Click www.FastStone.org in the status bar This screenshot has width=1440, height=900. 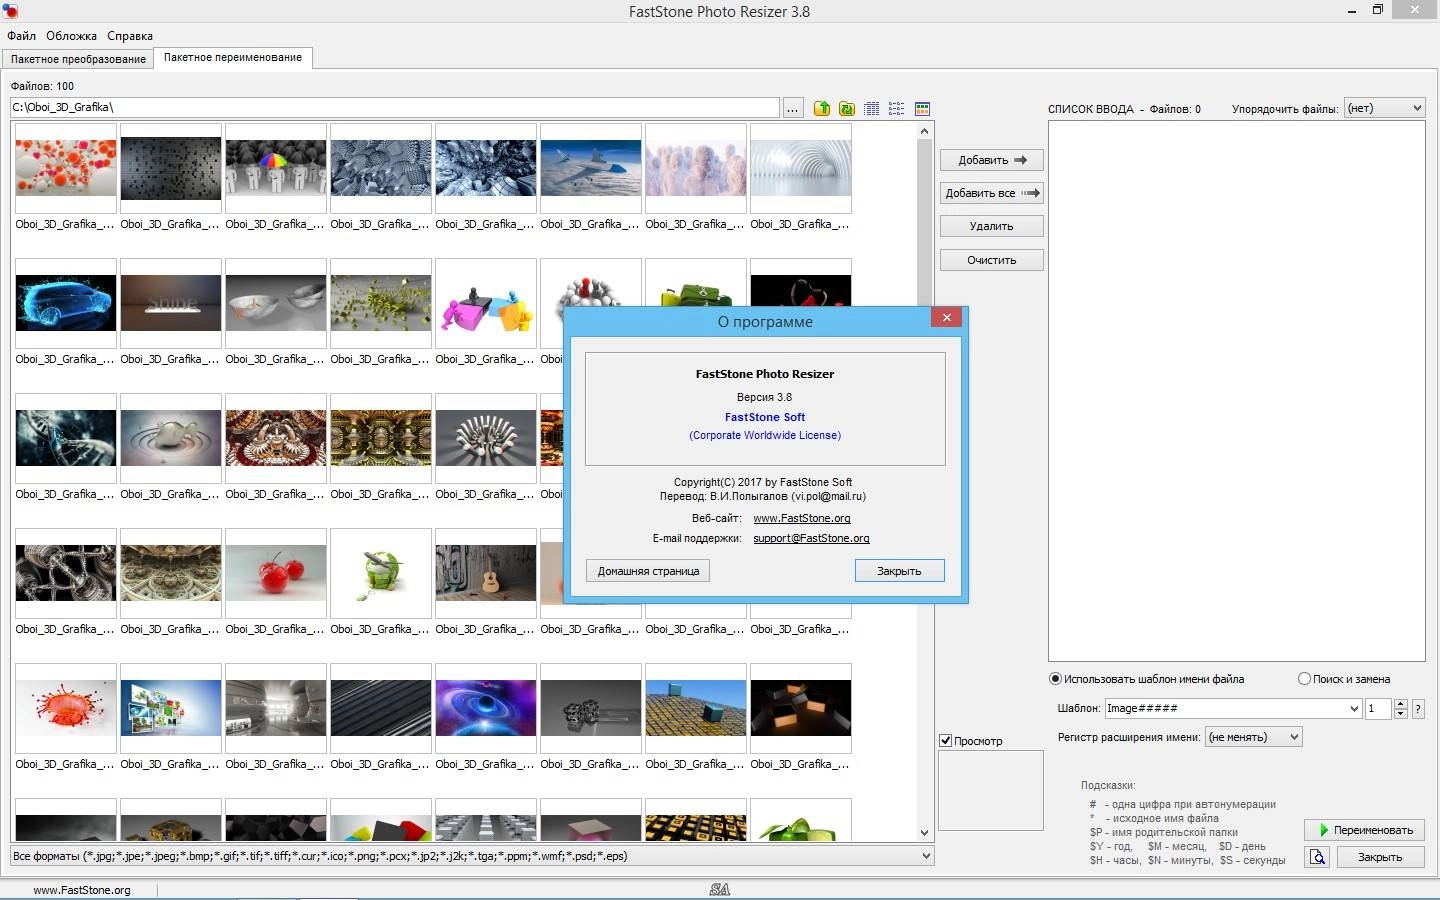[82, 890]
